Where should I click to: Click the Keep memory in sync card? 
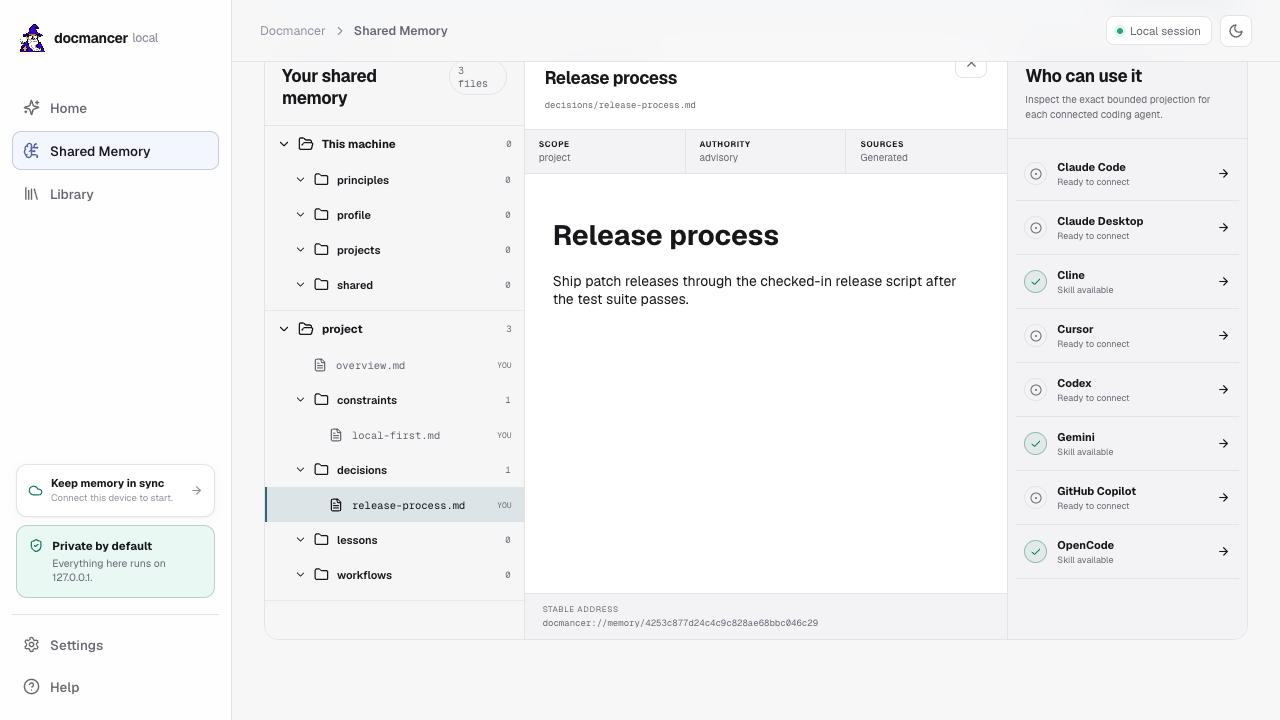pos(115,490)
